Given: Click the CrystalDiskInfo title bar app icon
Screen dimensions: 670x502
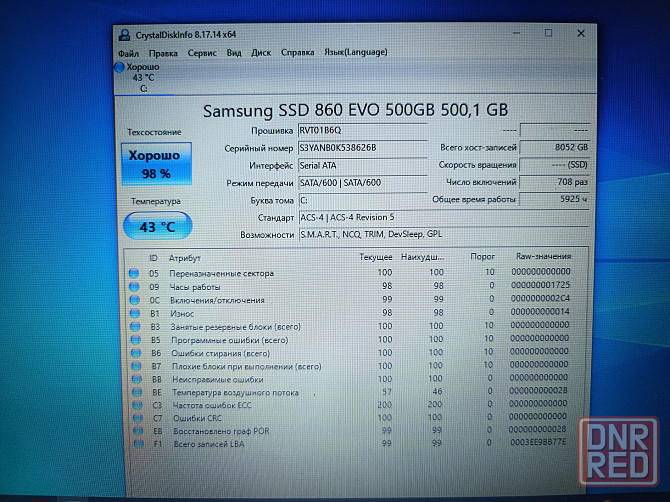Looking at the screenshot, I should pos(124,35).
